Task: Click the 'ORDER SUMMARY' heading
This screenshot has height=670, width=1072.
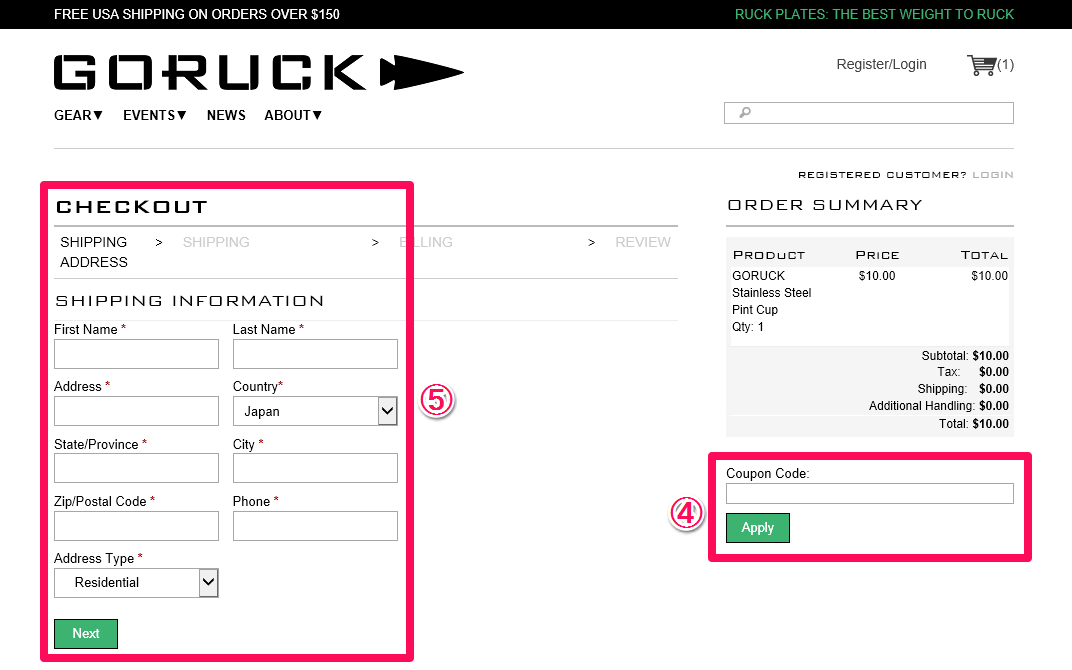Action: click(825, 205)
